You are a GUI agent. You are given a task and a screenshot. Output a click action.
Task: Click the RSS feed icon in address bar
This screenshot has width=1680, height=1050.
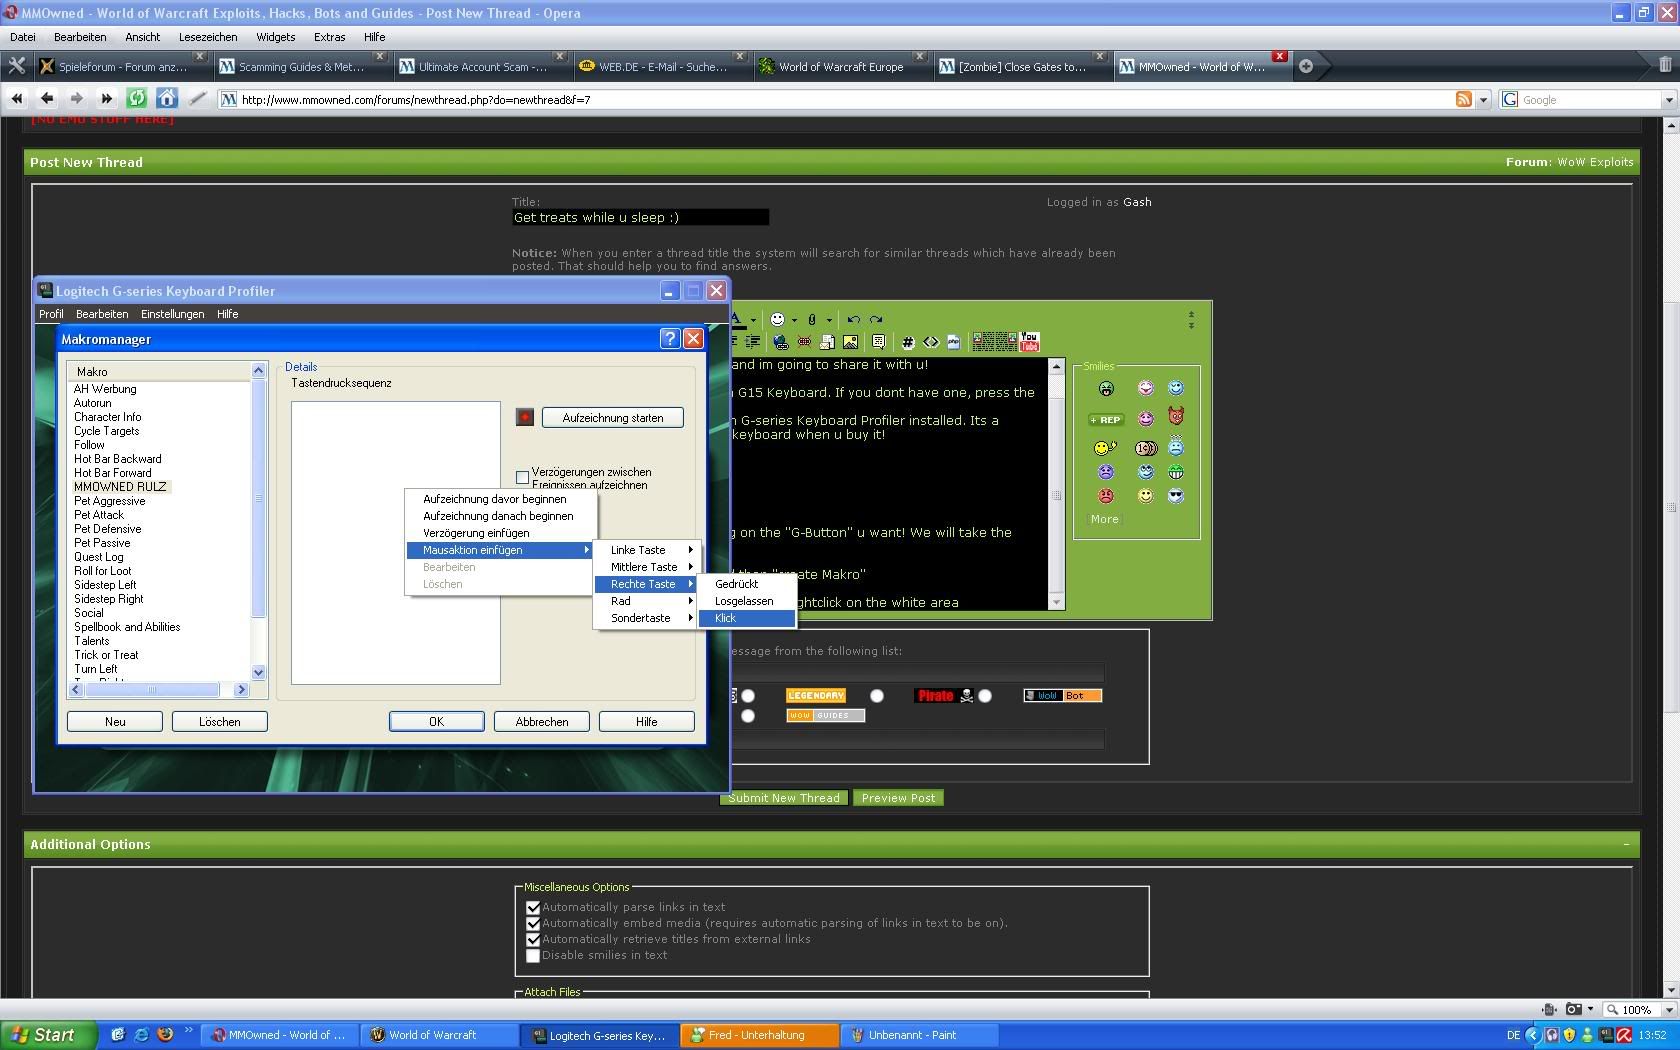coord(1464,99)
